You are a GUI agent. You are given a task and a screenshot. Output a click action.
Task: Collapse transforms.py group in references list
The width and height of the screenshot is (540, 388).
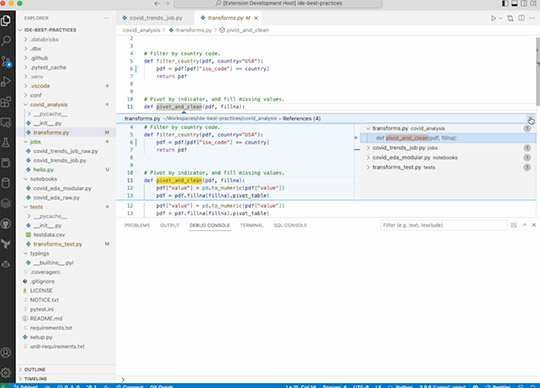click(x=368, y=128)
